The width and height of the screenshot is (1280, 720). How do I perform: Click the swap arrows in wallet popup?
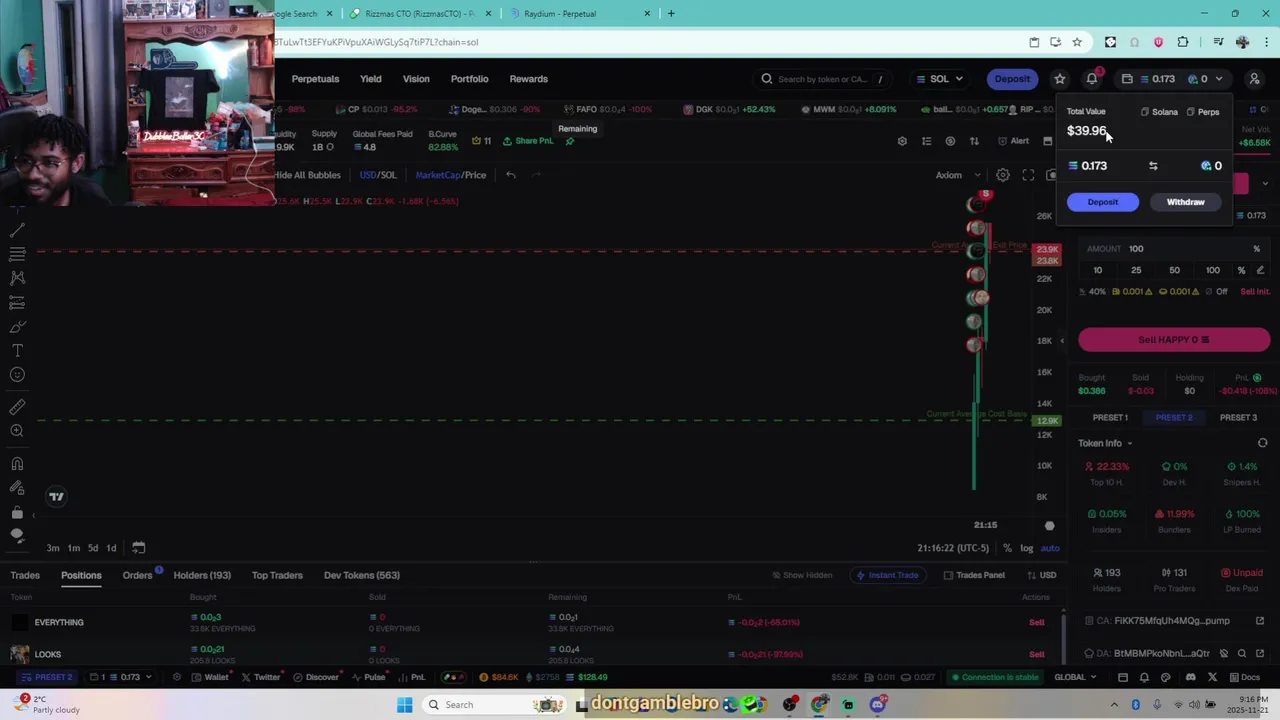click(1153, 166)
